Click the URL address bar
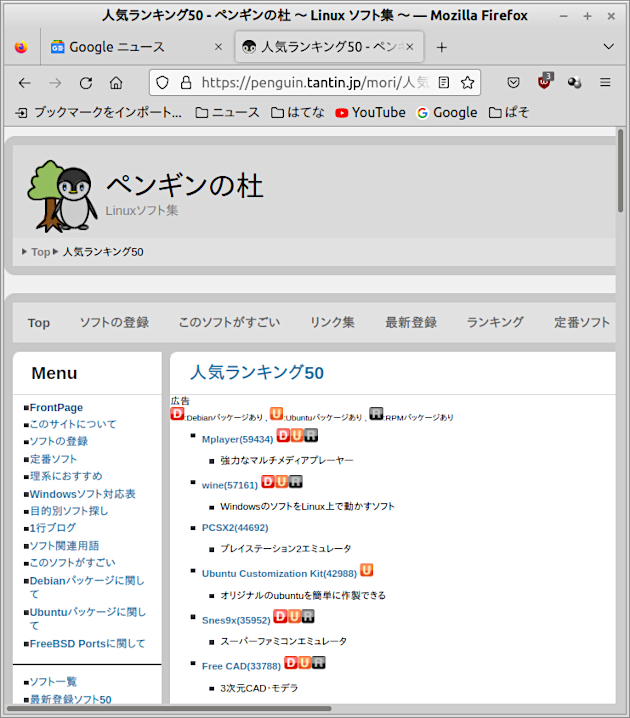The height and width of the screenshot is (718, 630). pos(315,83)
